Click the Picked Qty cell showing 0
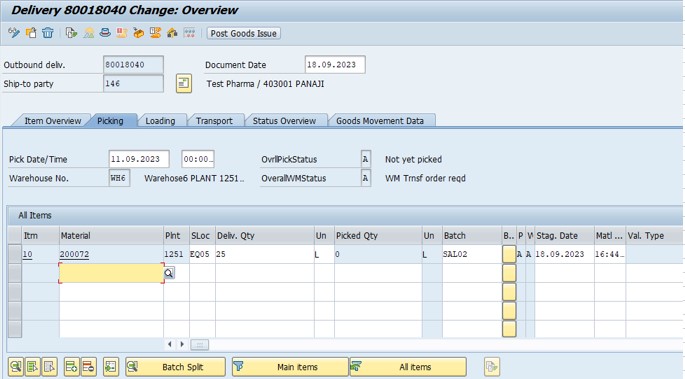685x379 pixels. (x=378, y=254)
